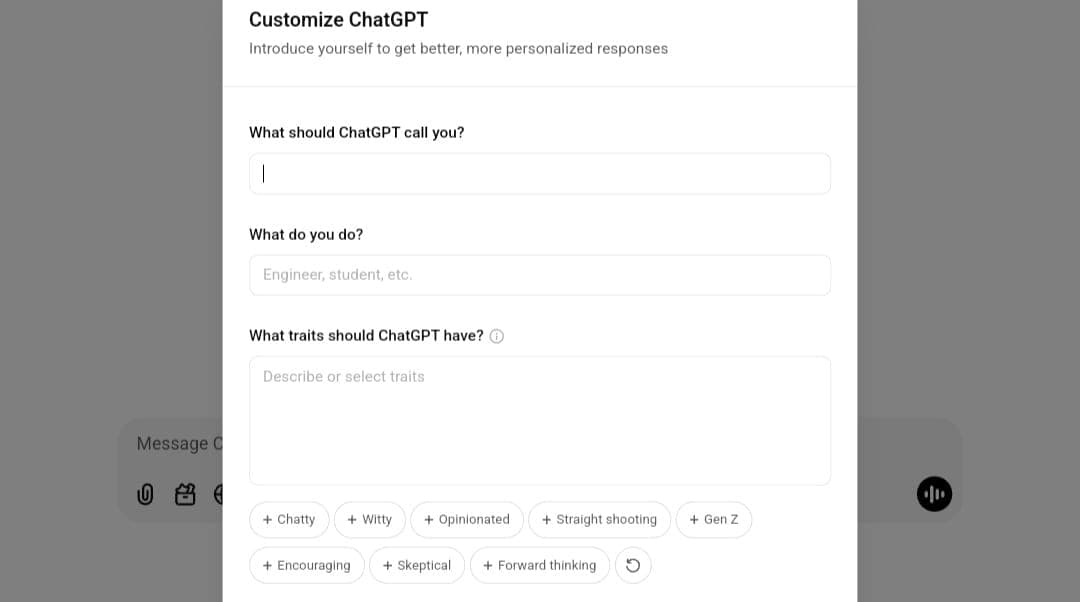This screenshot has width=1080, height=602.
Task: Click the info icon next to traits question
Action: click(x=496, y=336)
